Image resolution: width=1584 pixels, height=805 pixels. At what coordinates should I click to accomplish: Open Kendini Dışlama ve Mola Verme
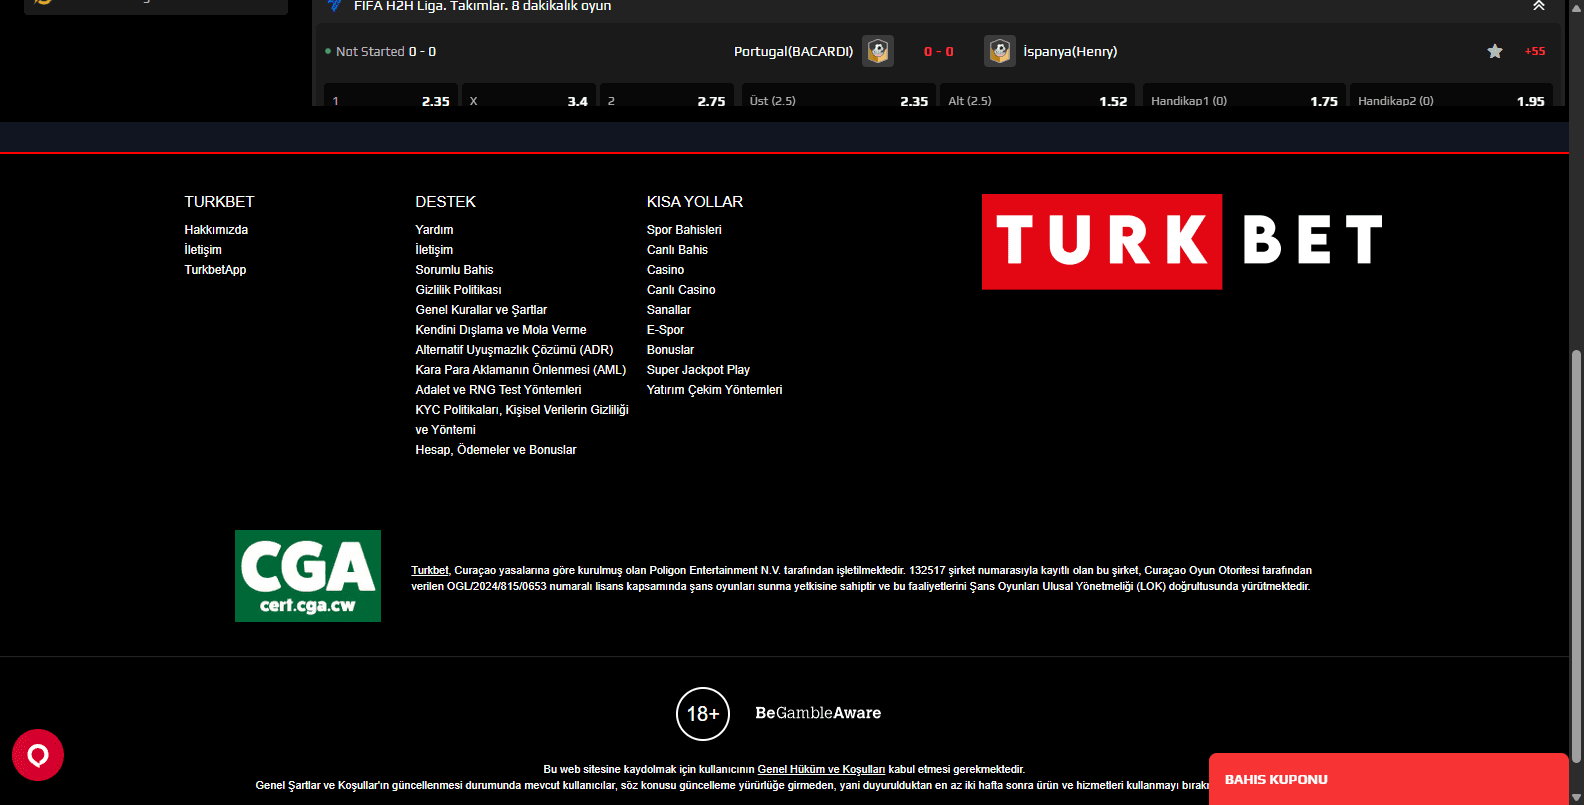501,330
